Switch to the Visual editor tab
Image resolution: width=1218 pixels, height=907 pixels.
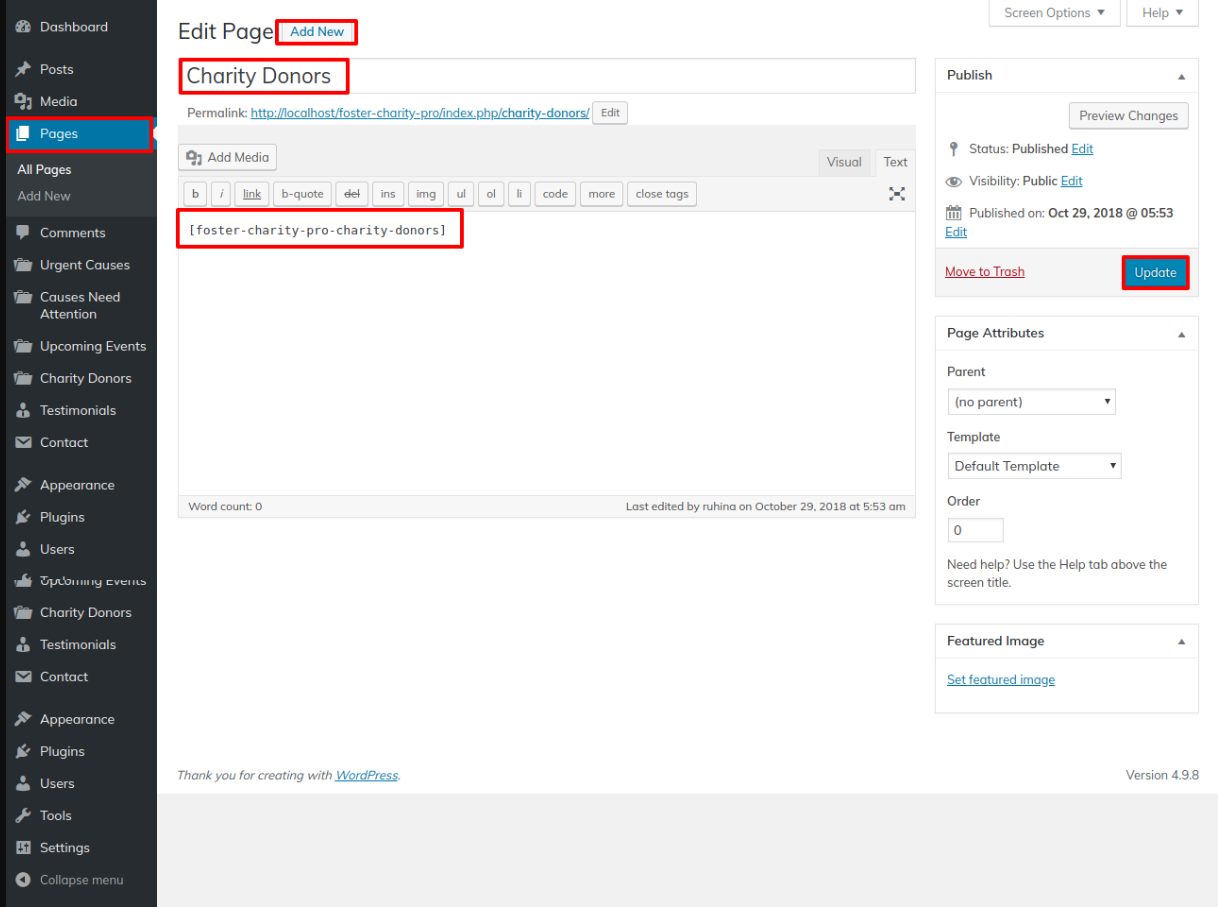point(844,162)
